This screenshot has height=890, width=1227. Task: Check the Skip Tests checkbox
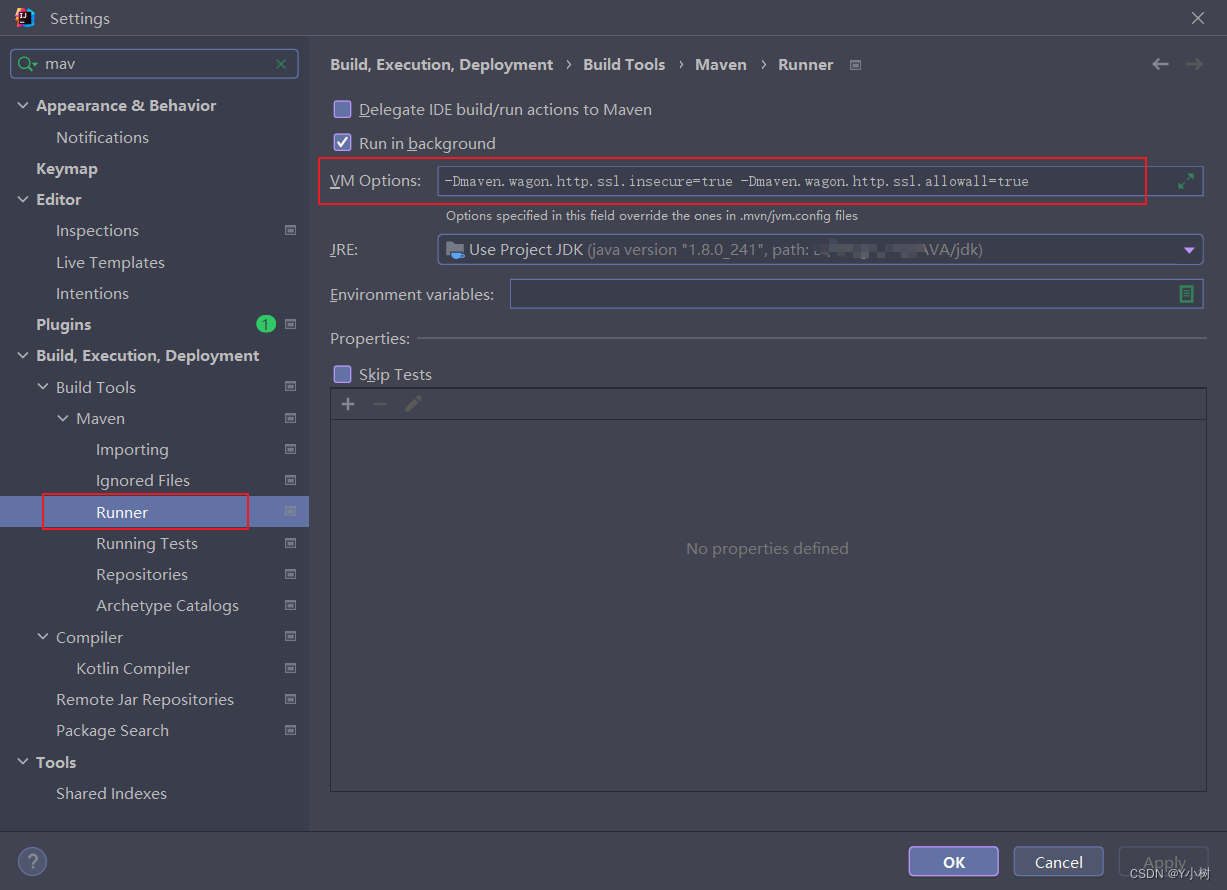[x=342, y=374]
